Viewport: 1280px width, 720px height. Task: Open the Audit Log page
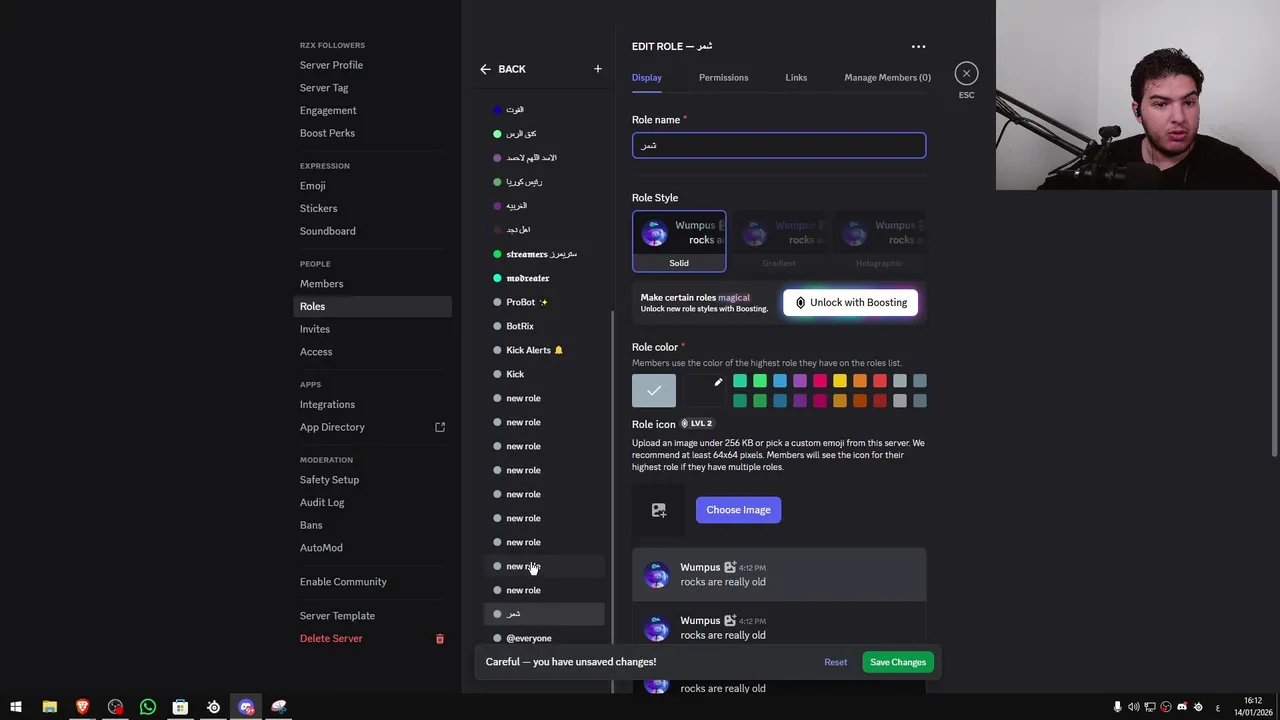(x=372, y=503)
